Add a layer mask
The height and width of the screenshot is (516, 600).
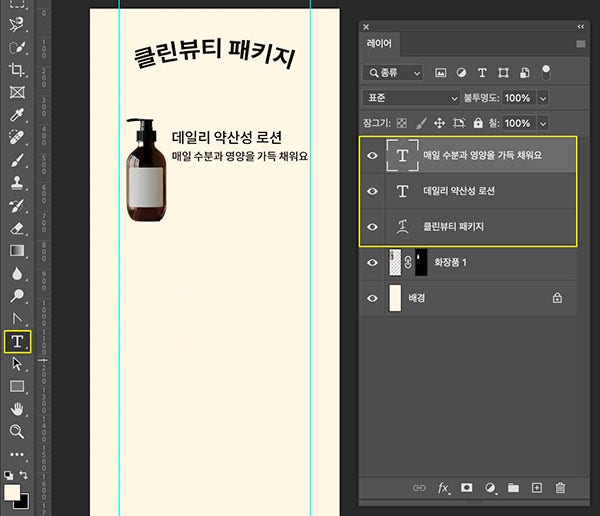(467, 488)
